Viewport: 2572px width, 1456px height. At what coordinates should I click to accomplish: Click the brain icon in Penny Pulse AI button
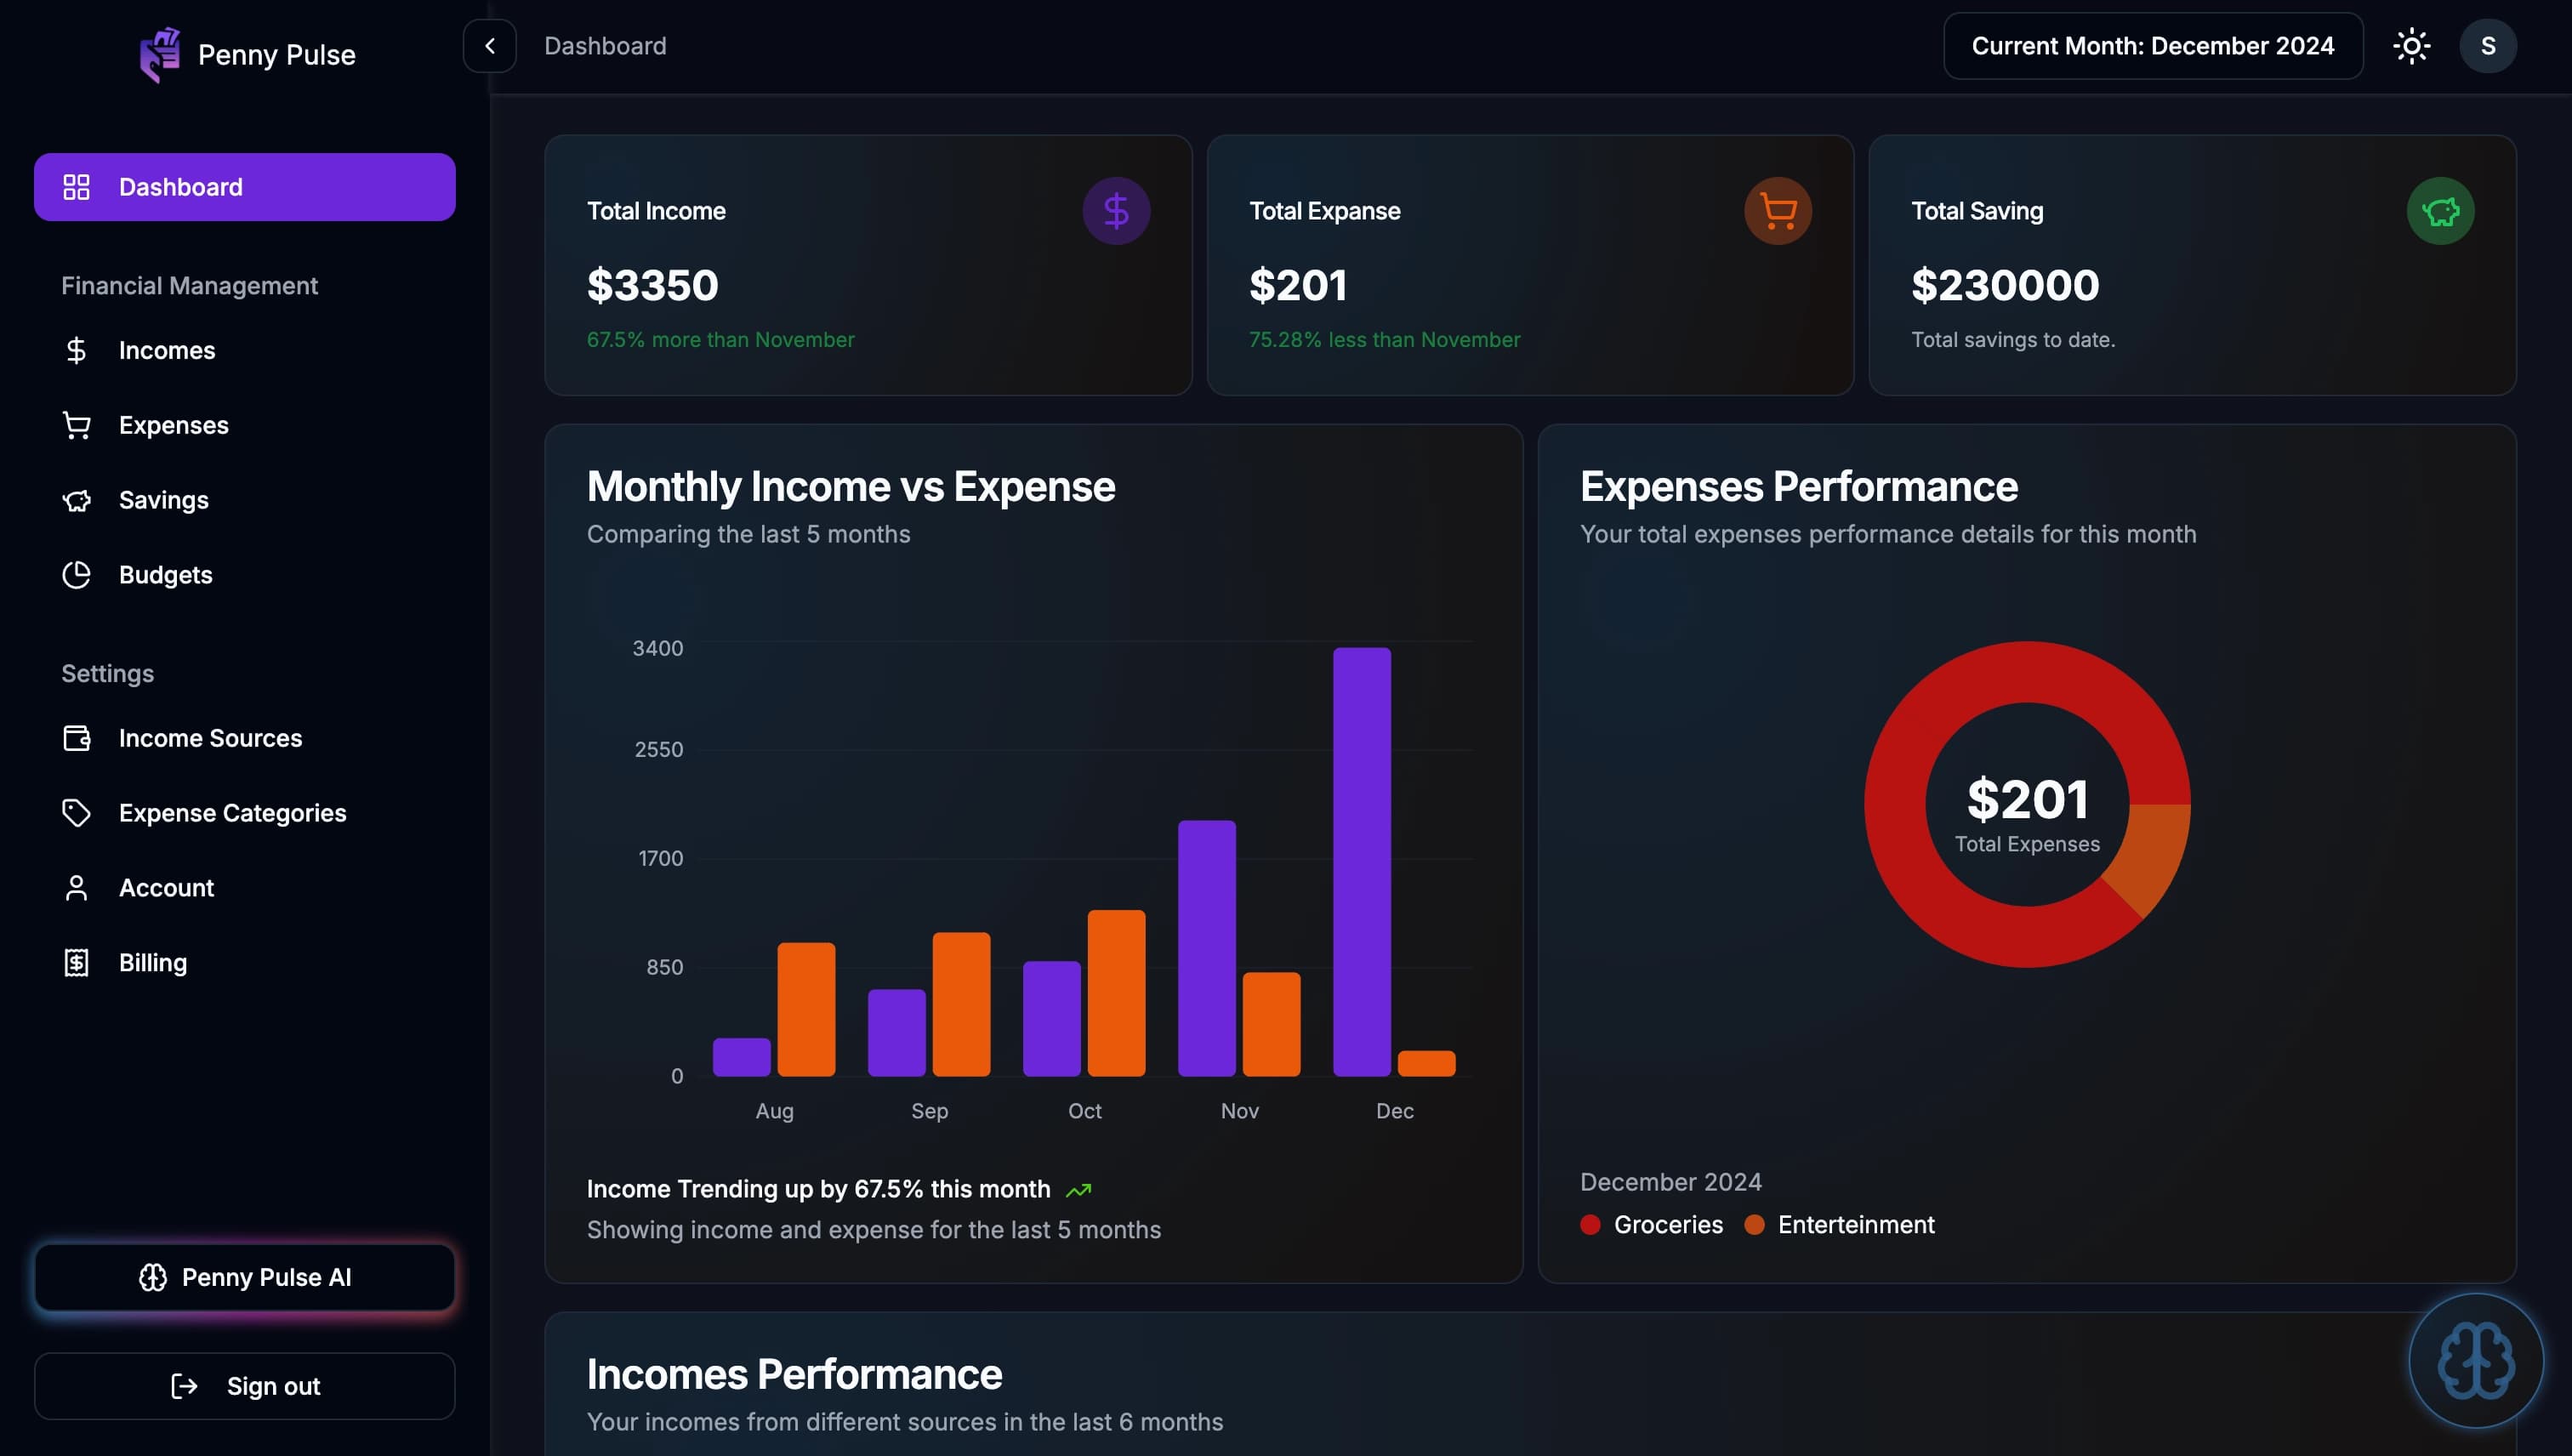[152, 1277]
